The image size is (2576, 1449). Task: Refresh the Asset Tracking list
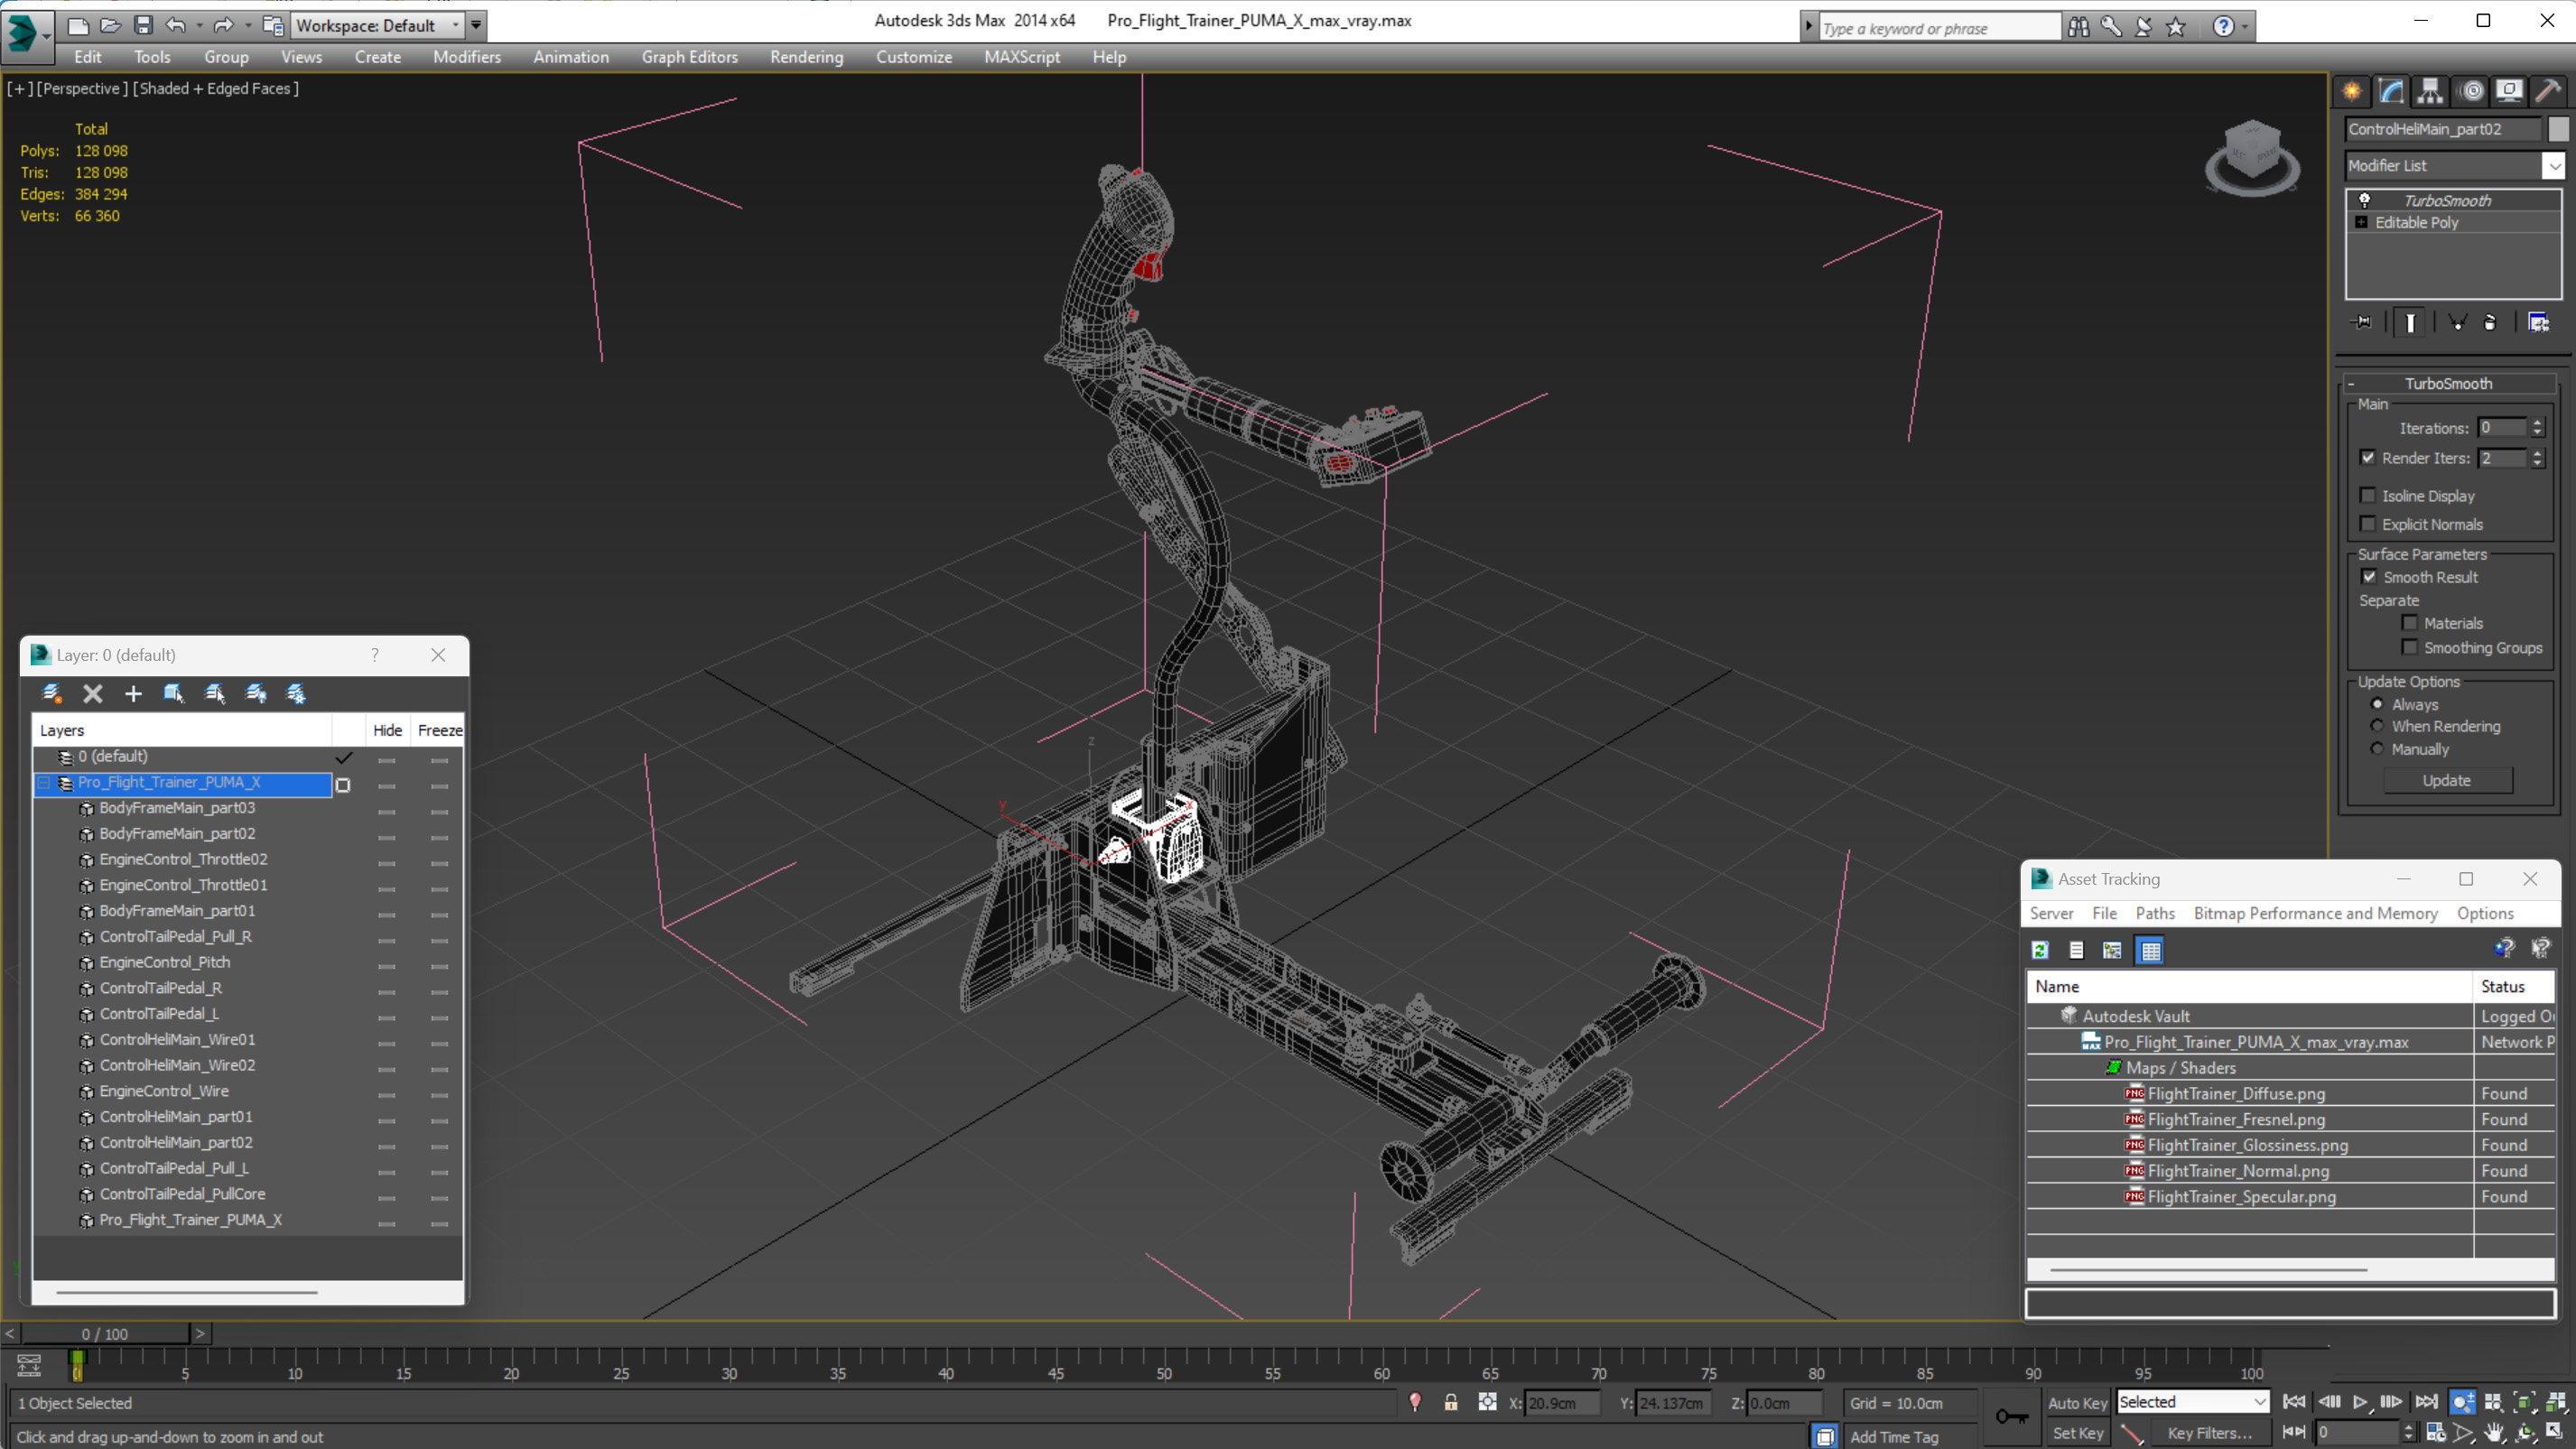coord(2040,950)
